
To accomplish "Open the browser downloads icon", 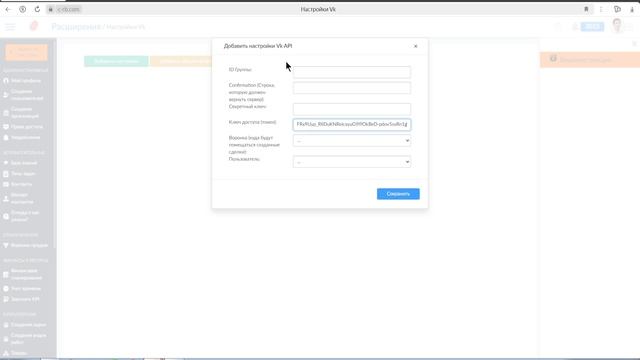I will tap(632, 9).
